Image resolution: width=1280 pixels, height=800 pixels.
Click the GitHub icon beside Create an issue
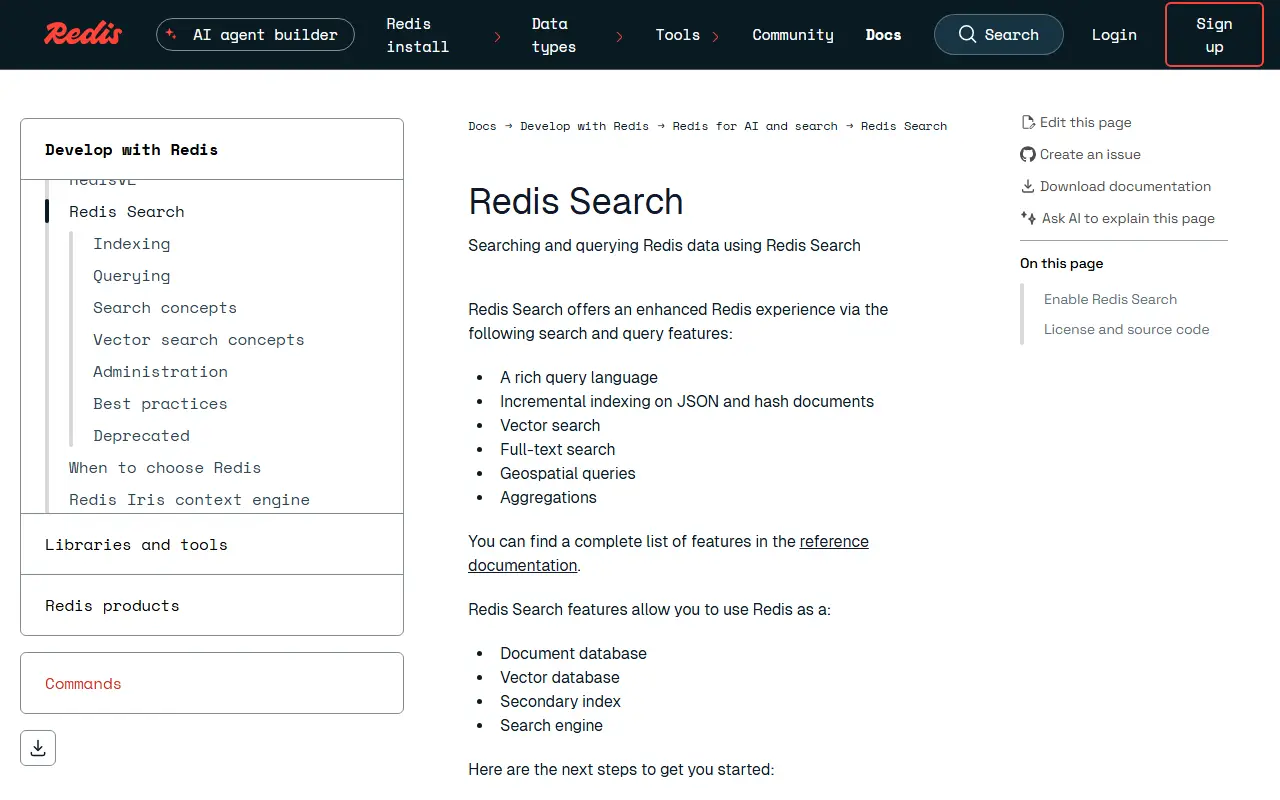[1028, 154]
